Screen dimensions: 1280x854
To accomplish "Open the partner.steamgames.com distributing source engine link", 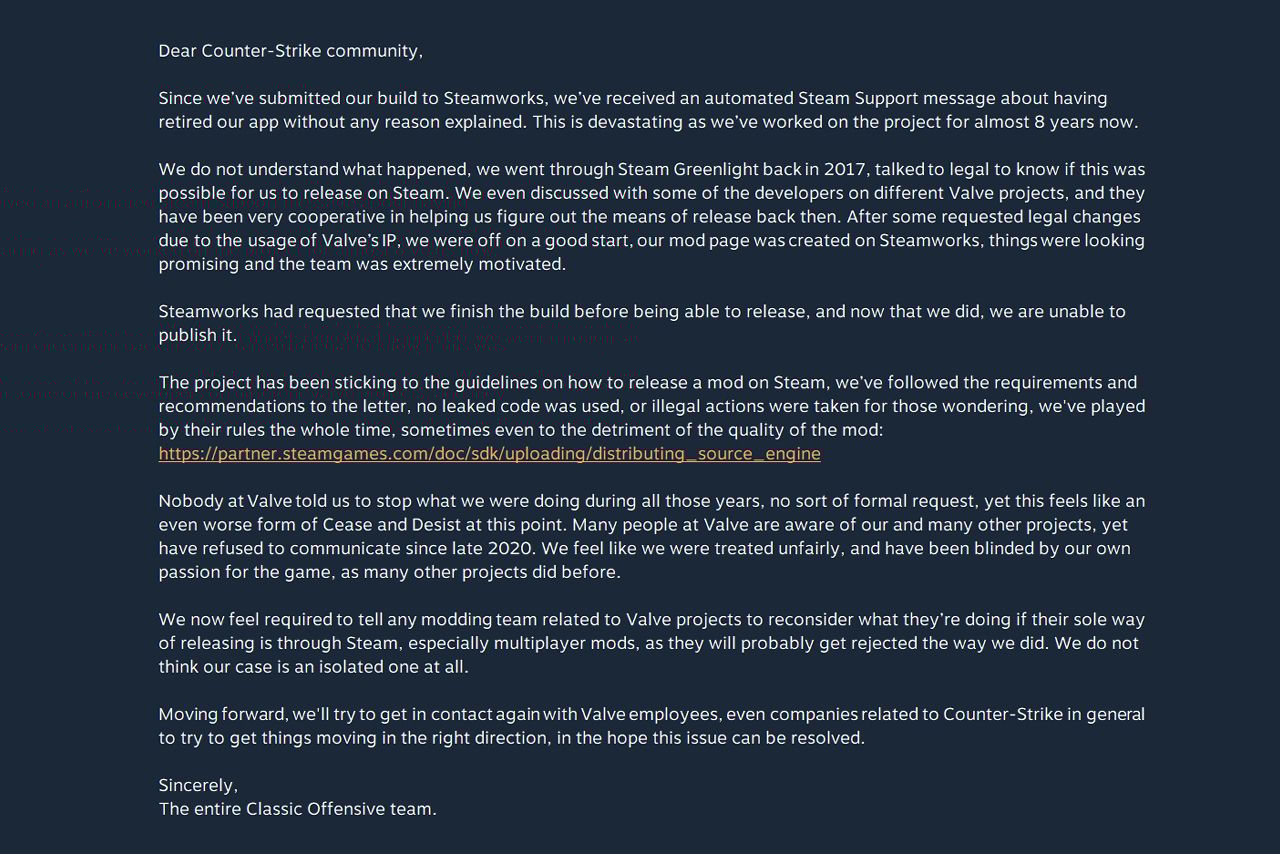I will (489, 454).
